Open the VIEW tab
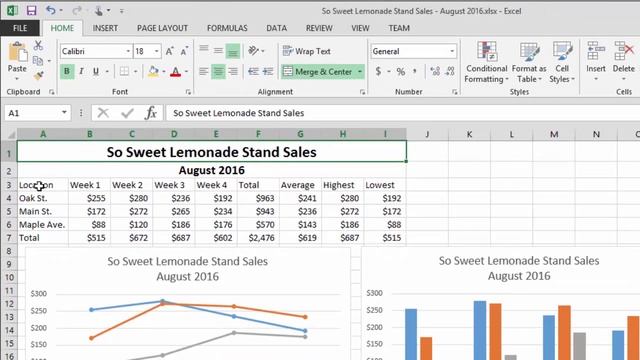This screenshot has width=640, height=360. [360, 28]
